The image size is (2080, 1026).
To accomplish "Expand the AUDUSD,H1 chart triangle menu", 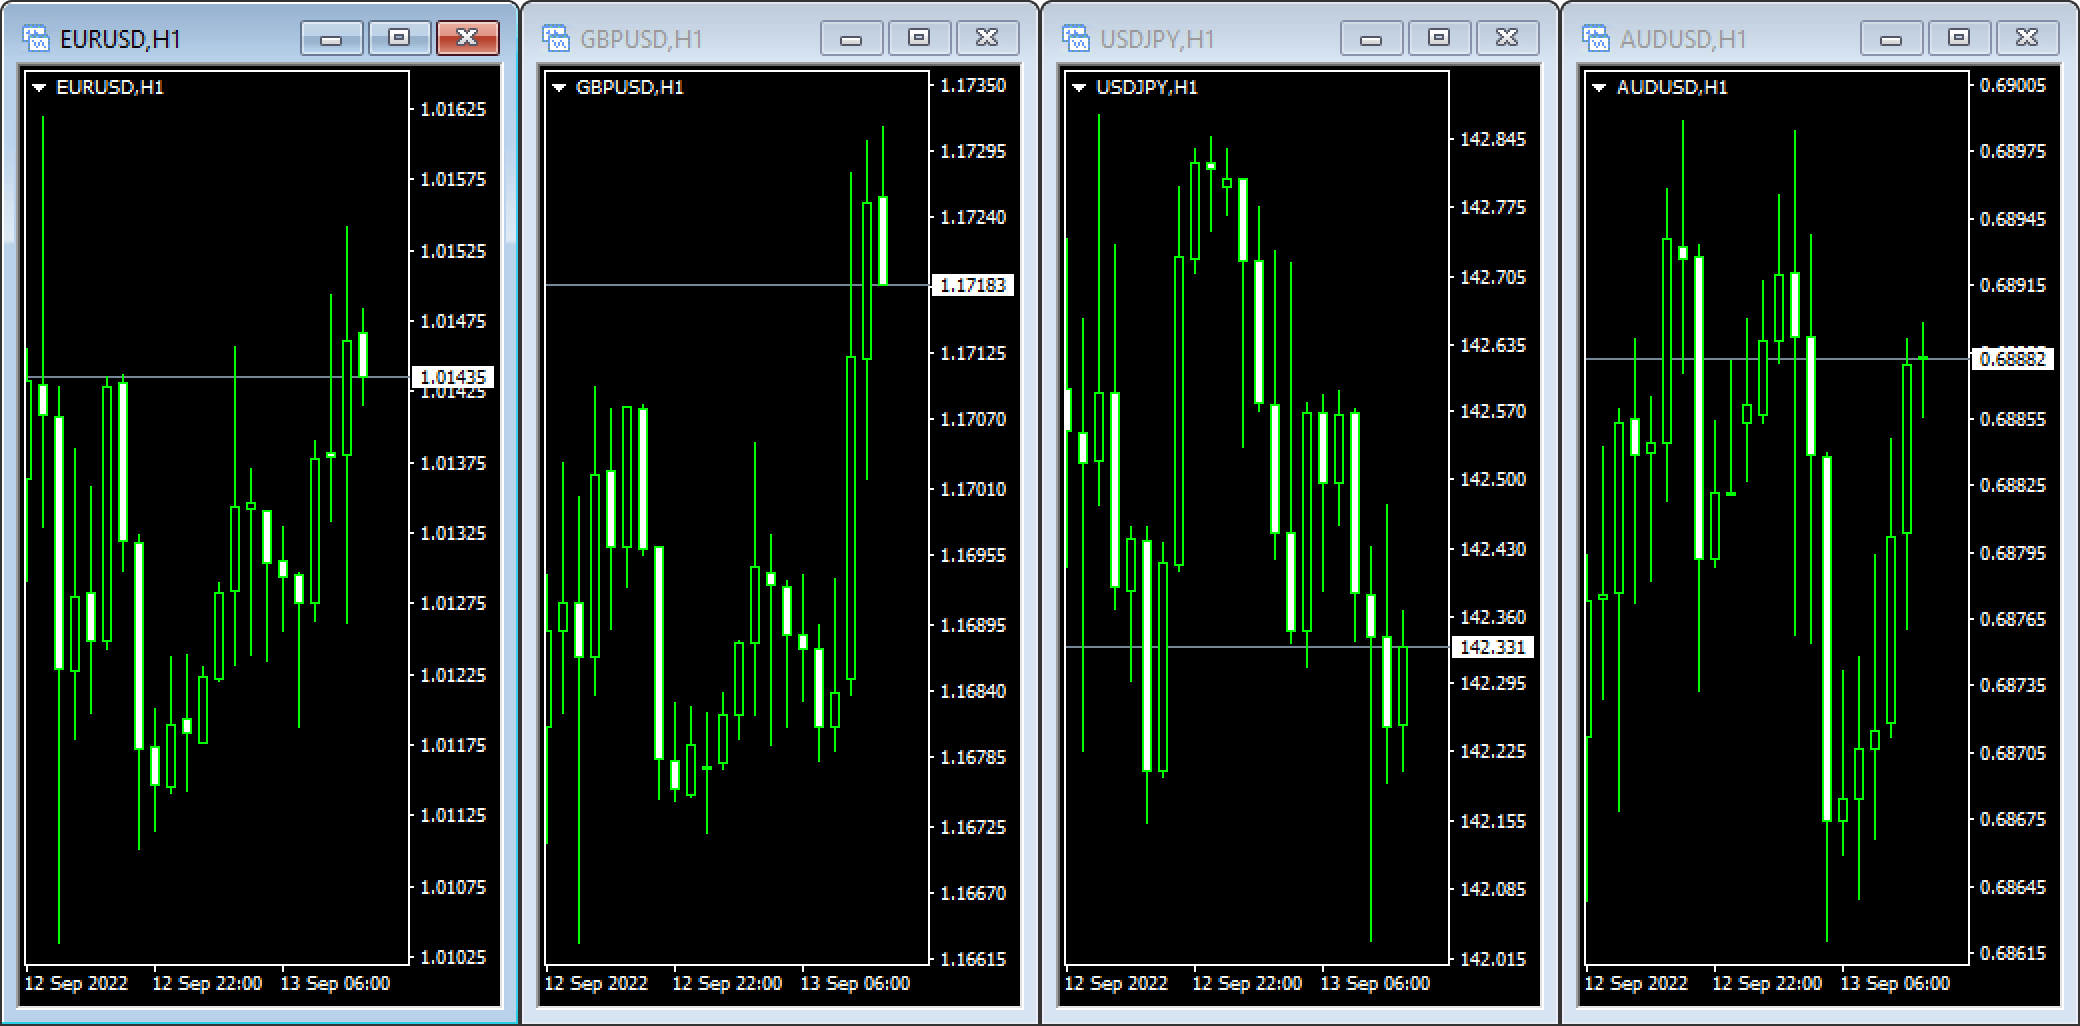I will 1600,87.
